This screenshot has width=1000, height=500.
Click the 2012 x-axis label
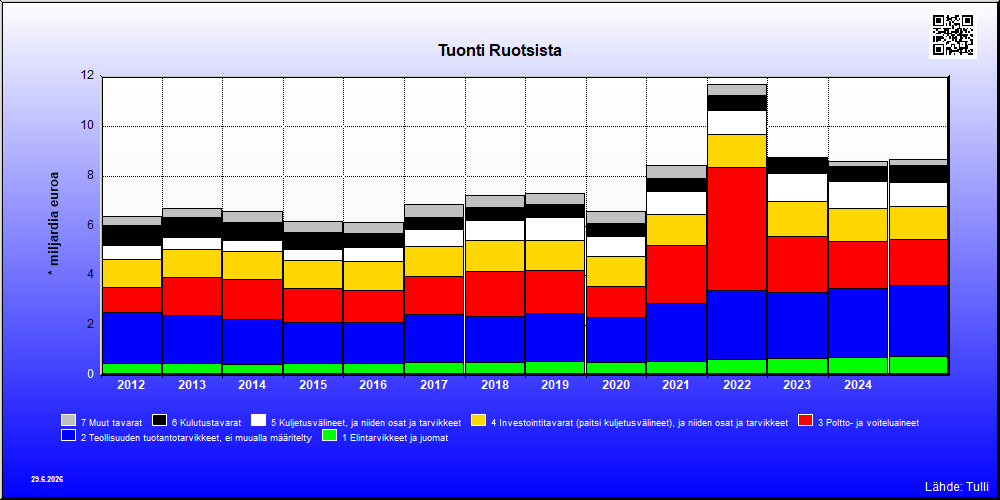click(131, 385)
